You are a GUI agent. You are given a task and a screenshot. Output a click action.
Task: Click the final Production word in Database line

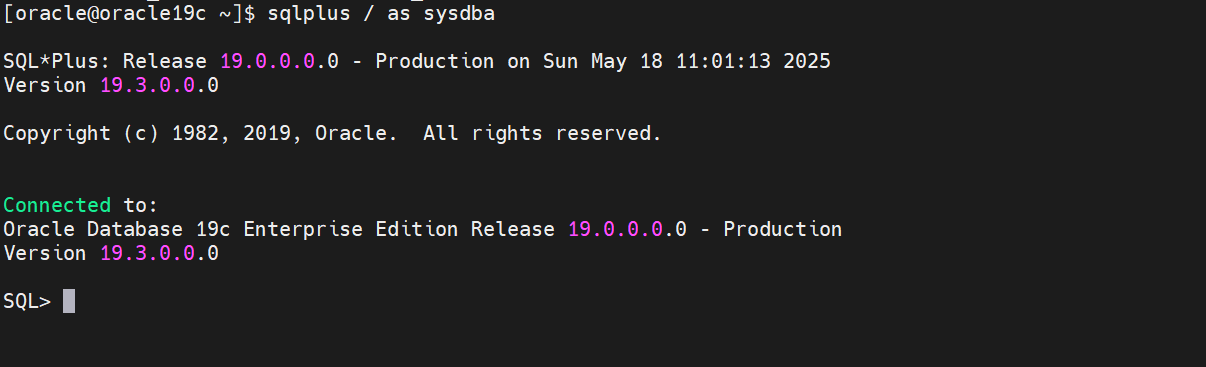click(x=783, y=229)
